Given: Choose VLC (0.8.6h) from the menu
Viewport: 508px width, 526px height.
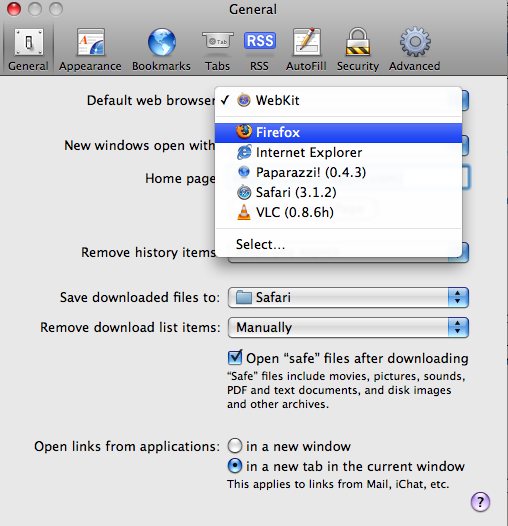Looking at the screenshot, I should [339, 212].
